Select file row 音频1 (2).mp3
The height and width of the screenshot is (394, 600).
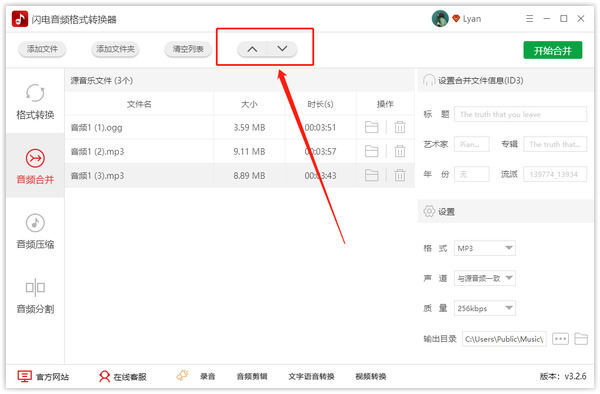(240, 151)
